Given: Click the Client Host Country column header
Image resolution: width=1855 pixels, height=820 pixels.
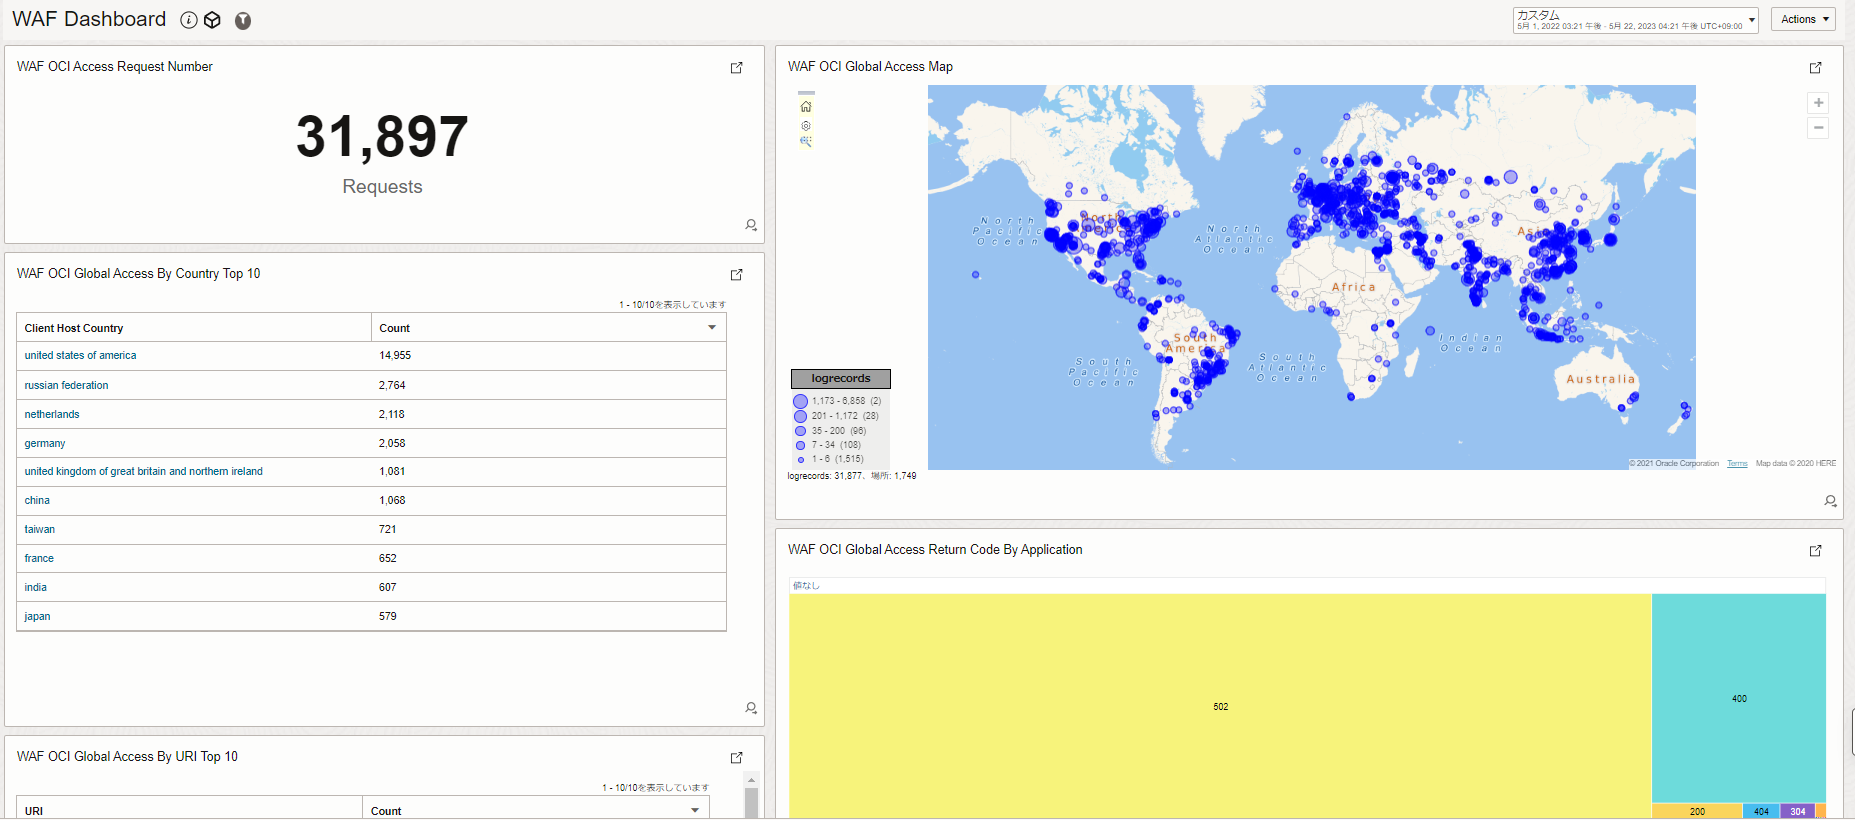Looking at the screenshot, I should pos(74,328).
